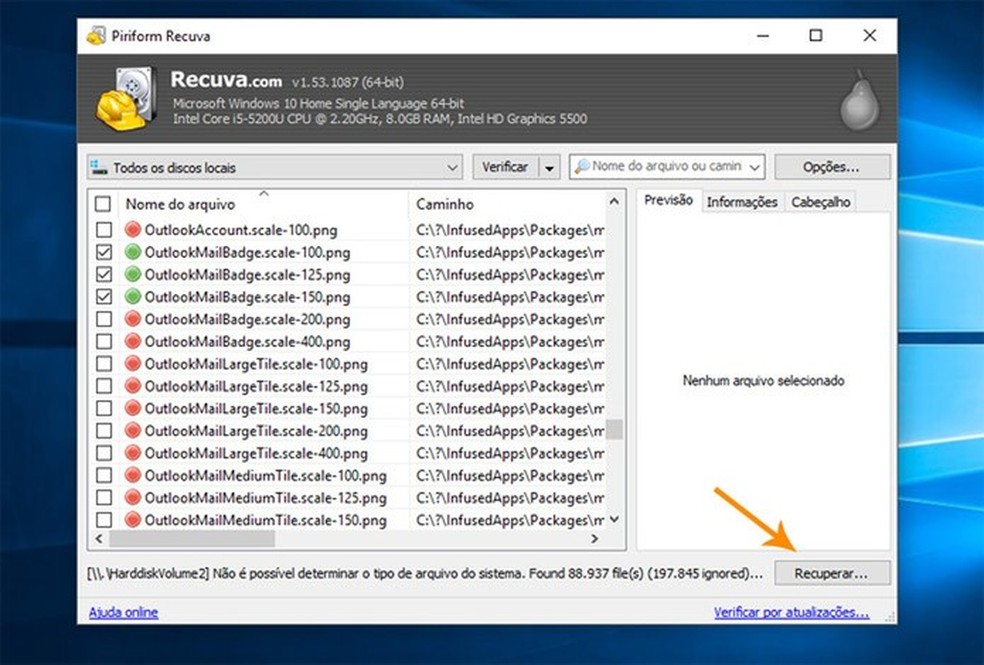Viewport: 984px width, 665px height.
Task: Click the red status dot for OutlookAccount.scale-100.png
Action: 133,229
